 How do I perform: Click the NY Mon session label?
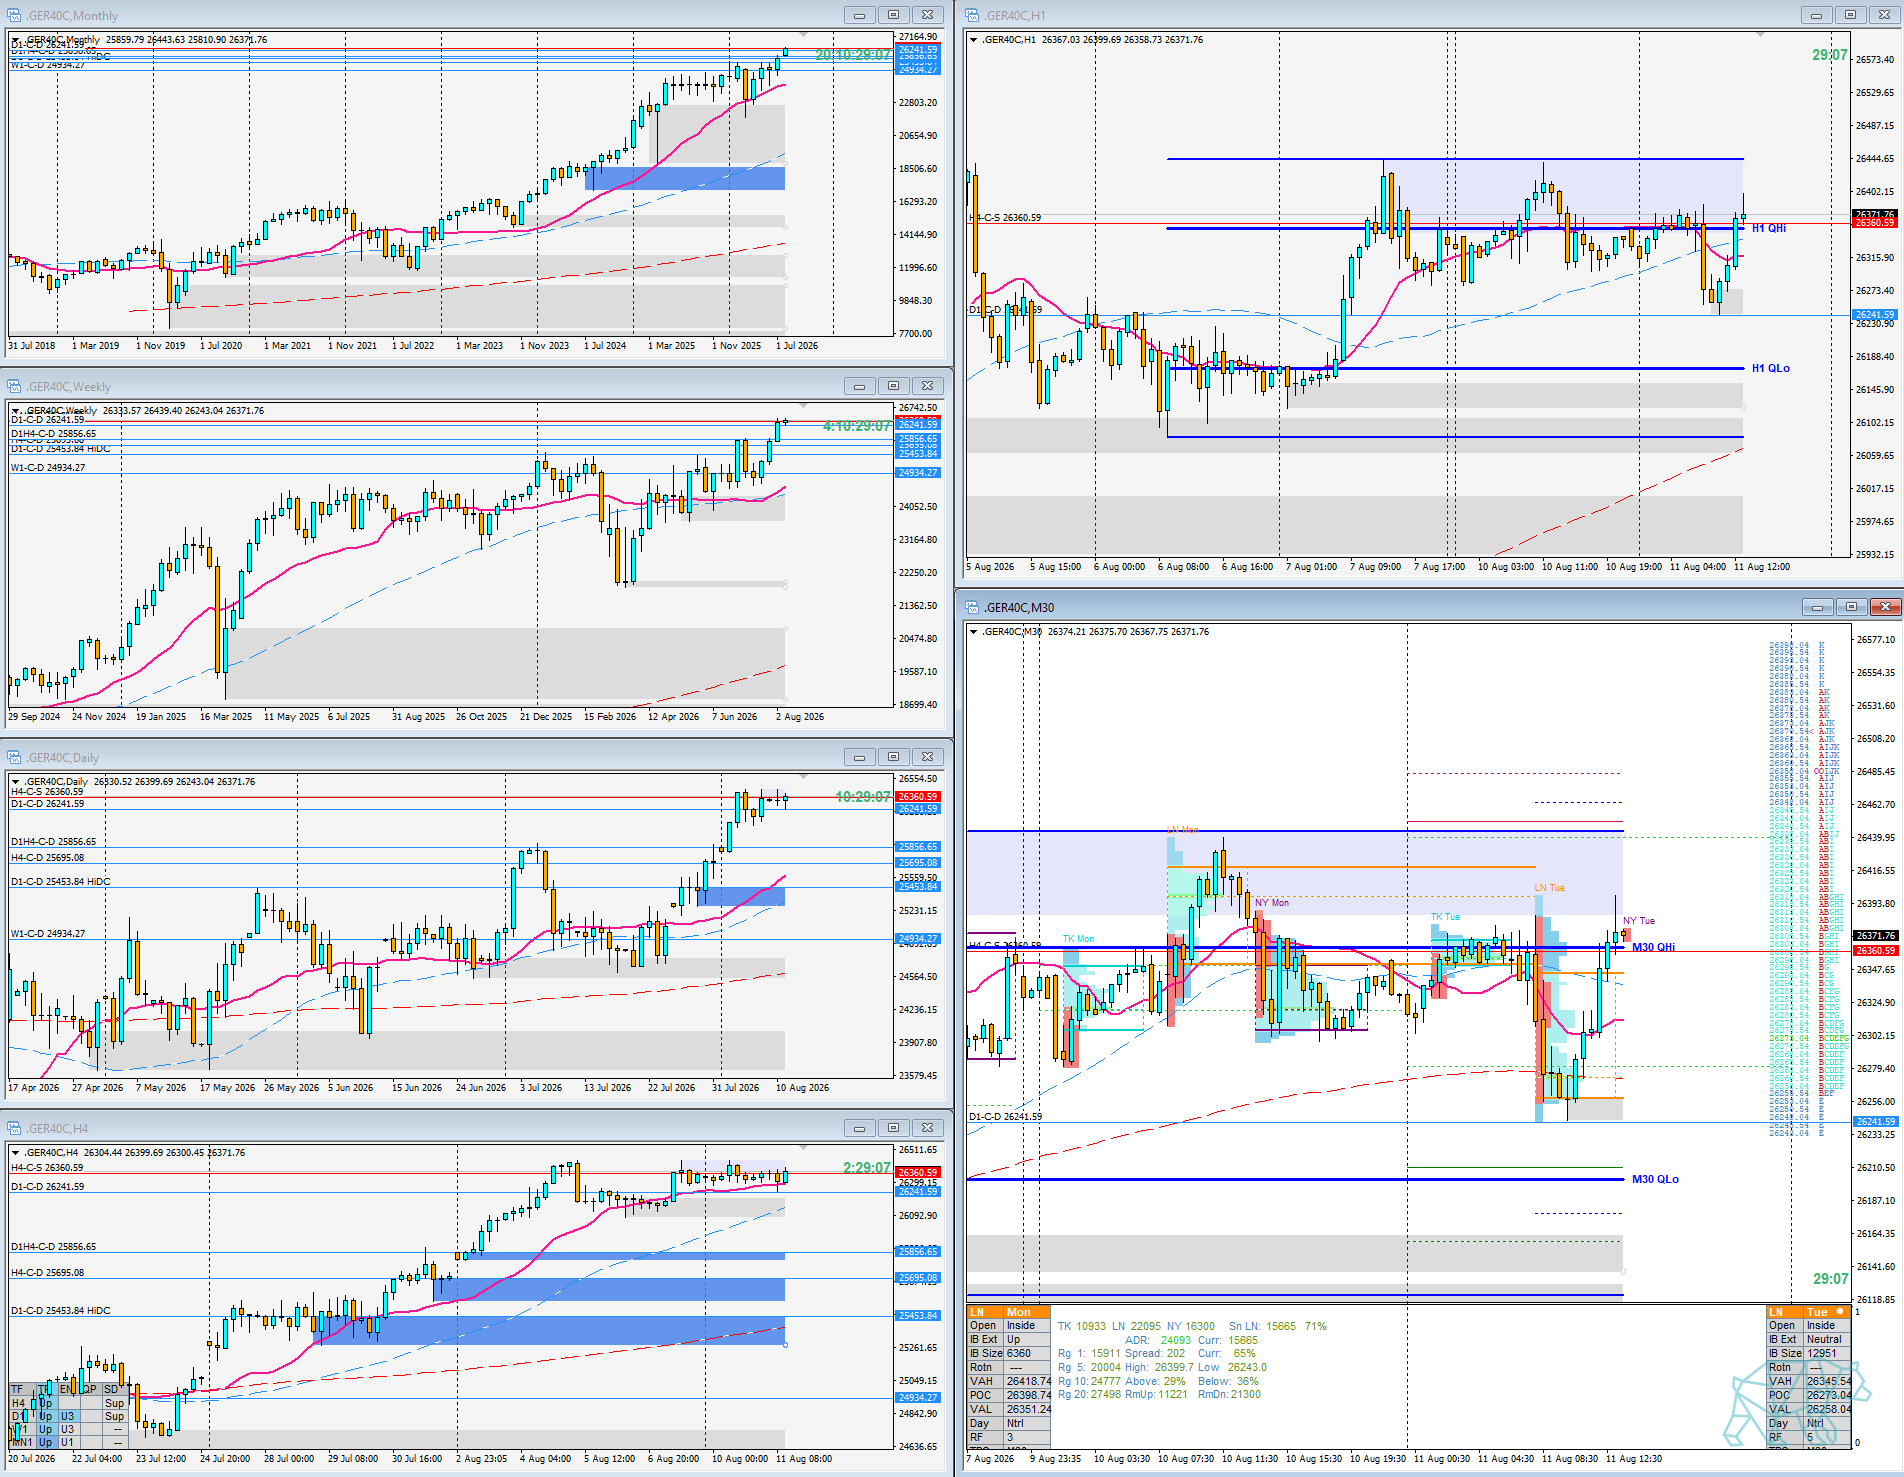pyautogui.click(x=1272, y=903)
